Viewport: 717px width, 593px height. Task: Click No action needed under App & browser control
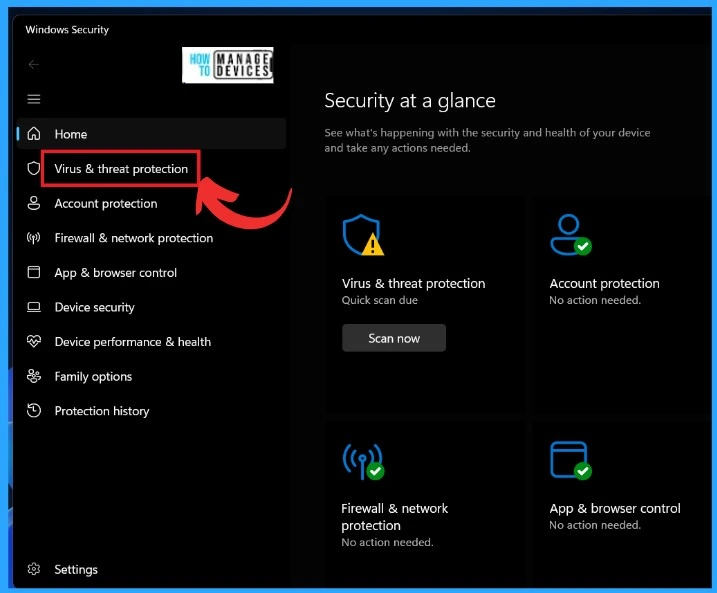pos(595,525)
